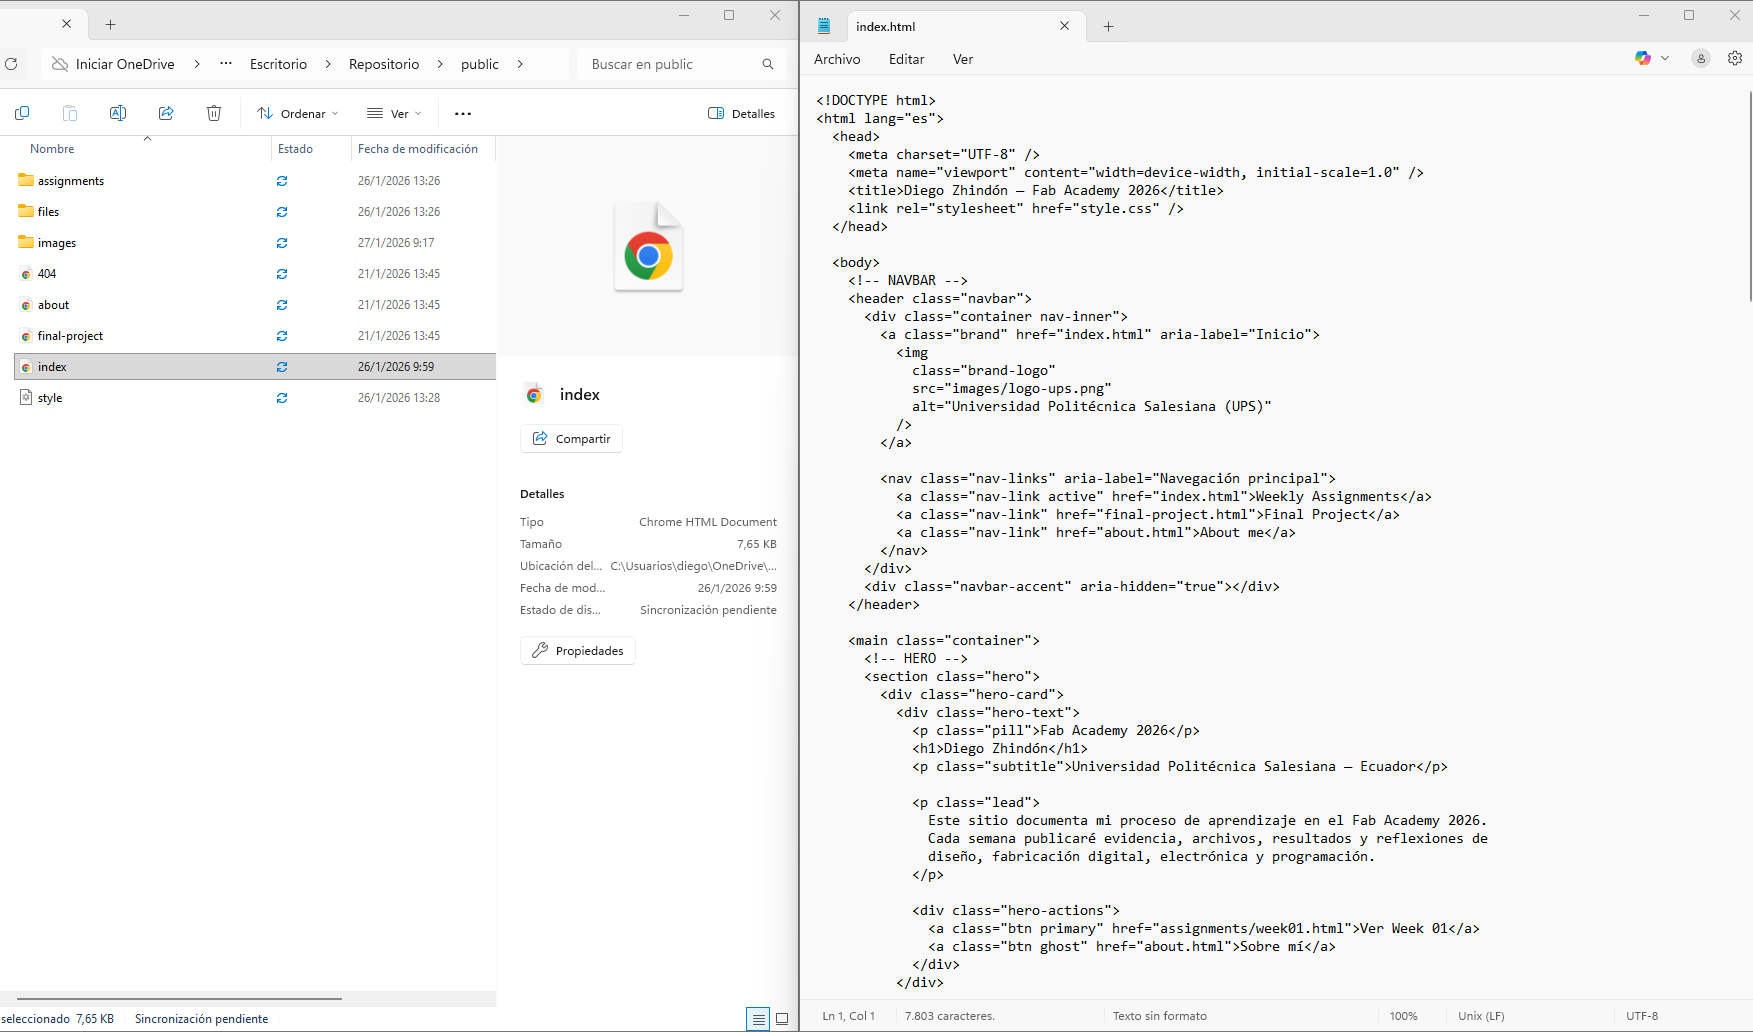The height and width of the screenshot is (1032, 1753).
Task: Open the Ordenar dropdown
Action: (296, 113)
